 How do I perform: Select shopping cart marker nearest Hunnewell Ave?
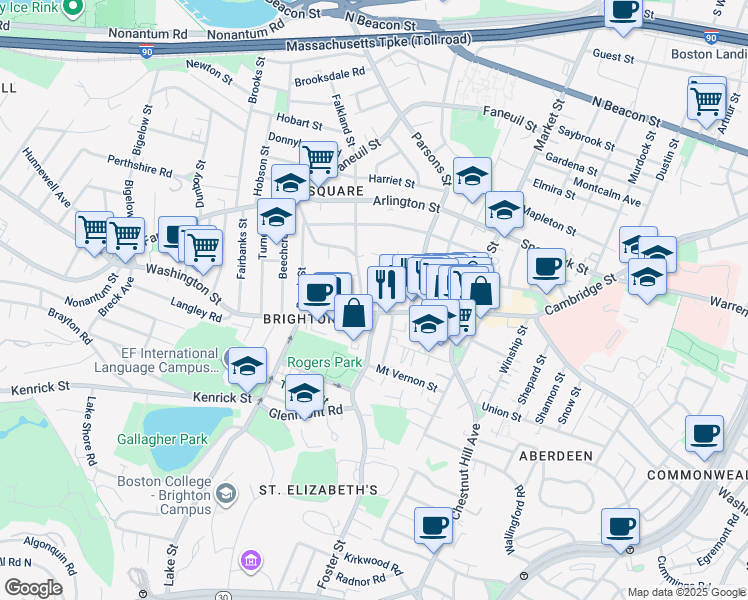[94, 231]
